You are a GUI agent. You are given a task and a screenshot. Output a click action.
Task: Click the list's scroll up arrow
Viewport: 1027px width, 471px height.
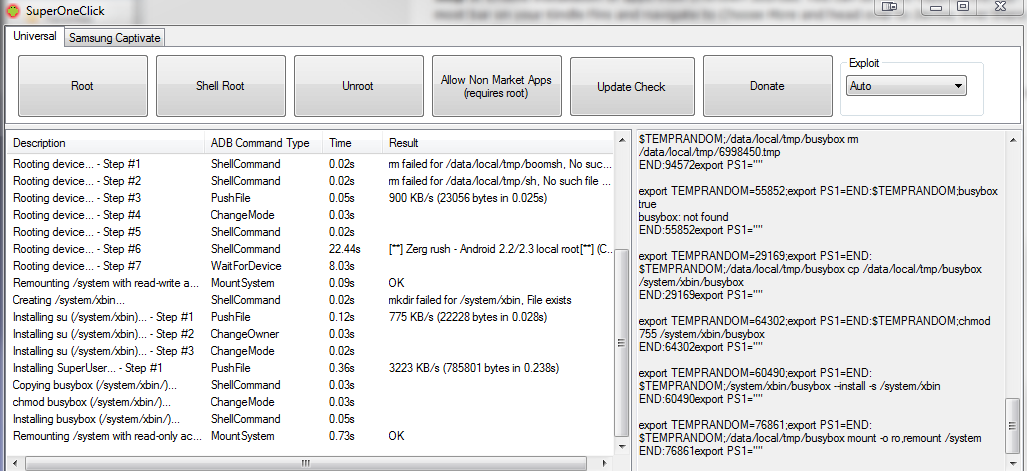click(x=622, y=140)
